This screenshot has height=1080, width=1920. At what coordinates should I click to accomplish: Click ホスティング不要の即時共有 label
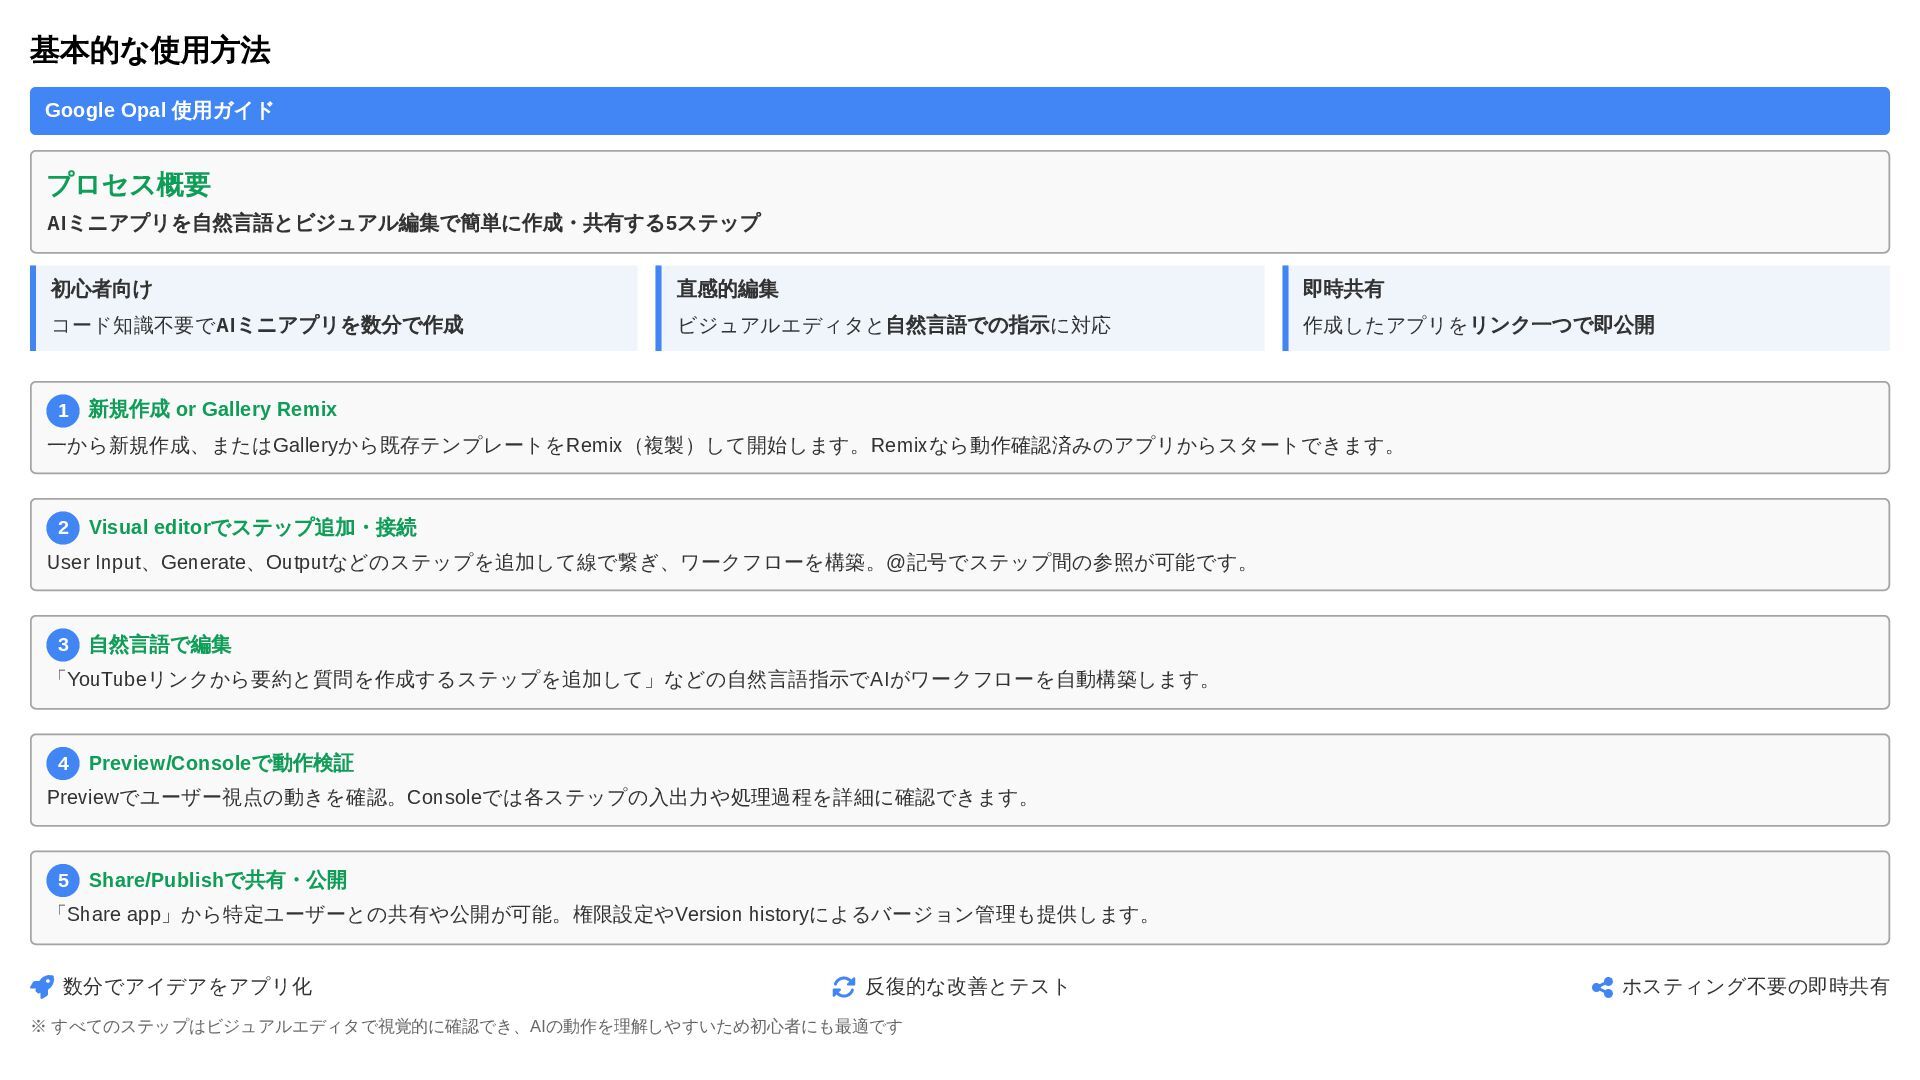click(x=1755, y=987)
